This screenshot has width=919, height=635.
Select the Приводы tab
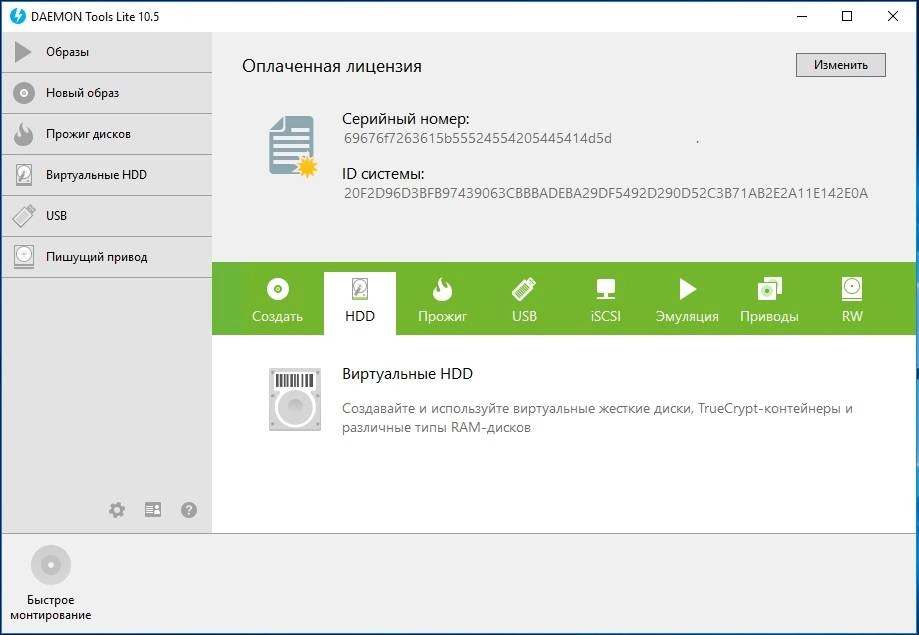(769, 303)
